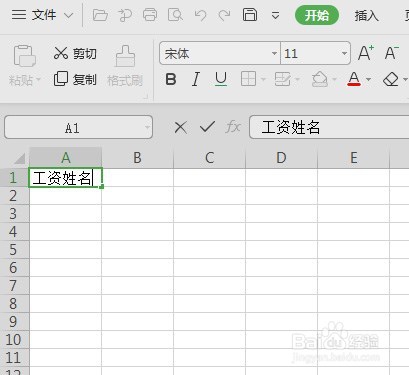The width and height of the screenshot is (409, 375).
Task: Select column D header
Action: (281, 158)
